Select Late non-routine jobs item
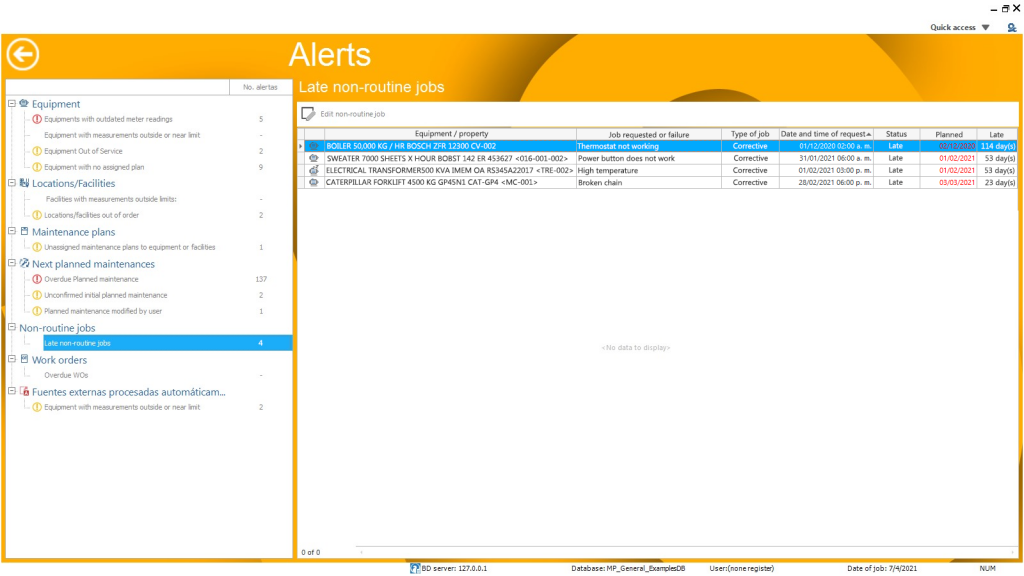Viewport: 1024px width, 576px height. pos(168,343)
